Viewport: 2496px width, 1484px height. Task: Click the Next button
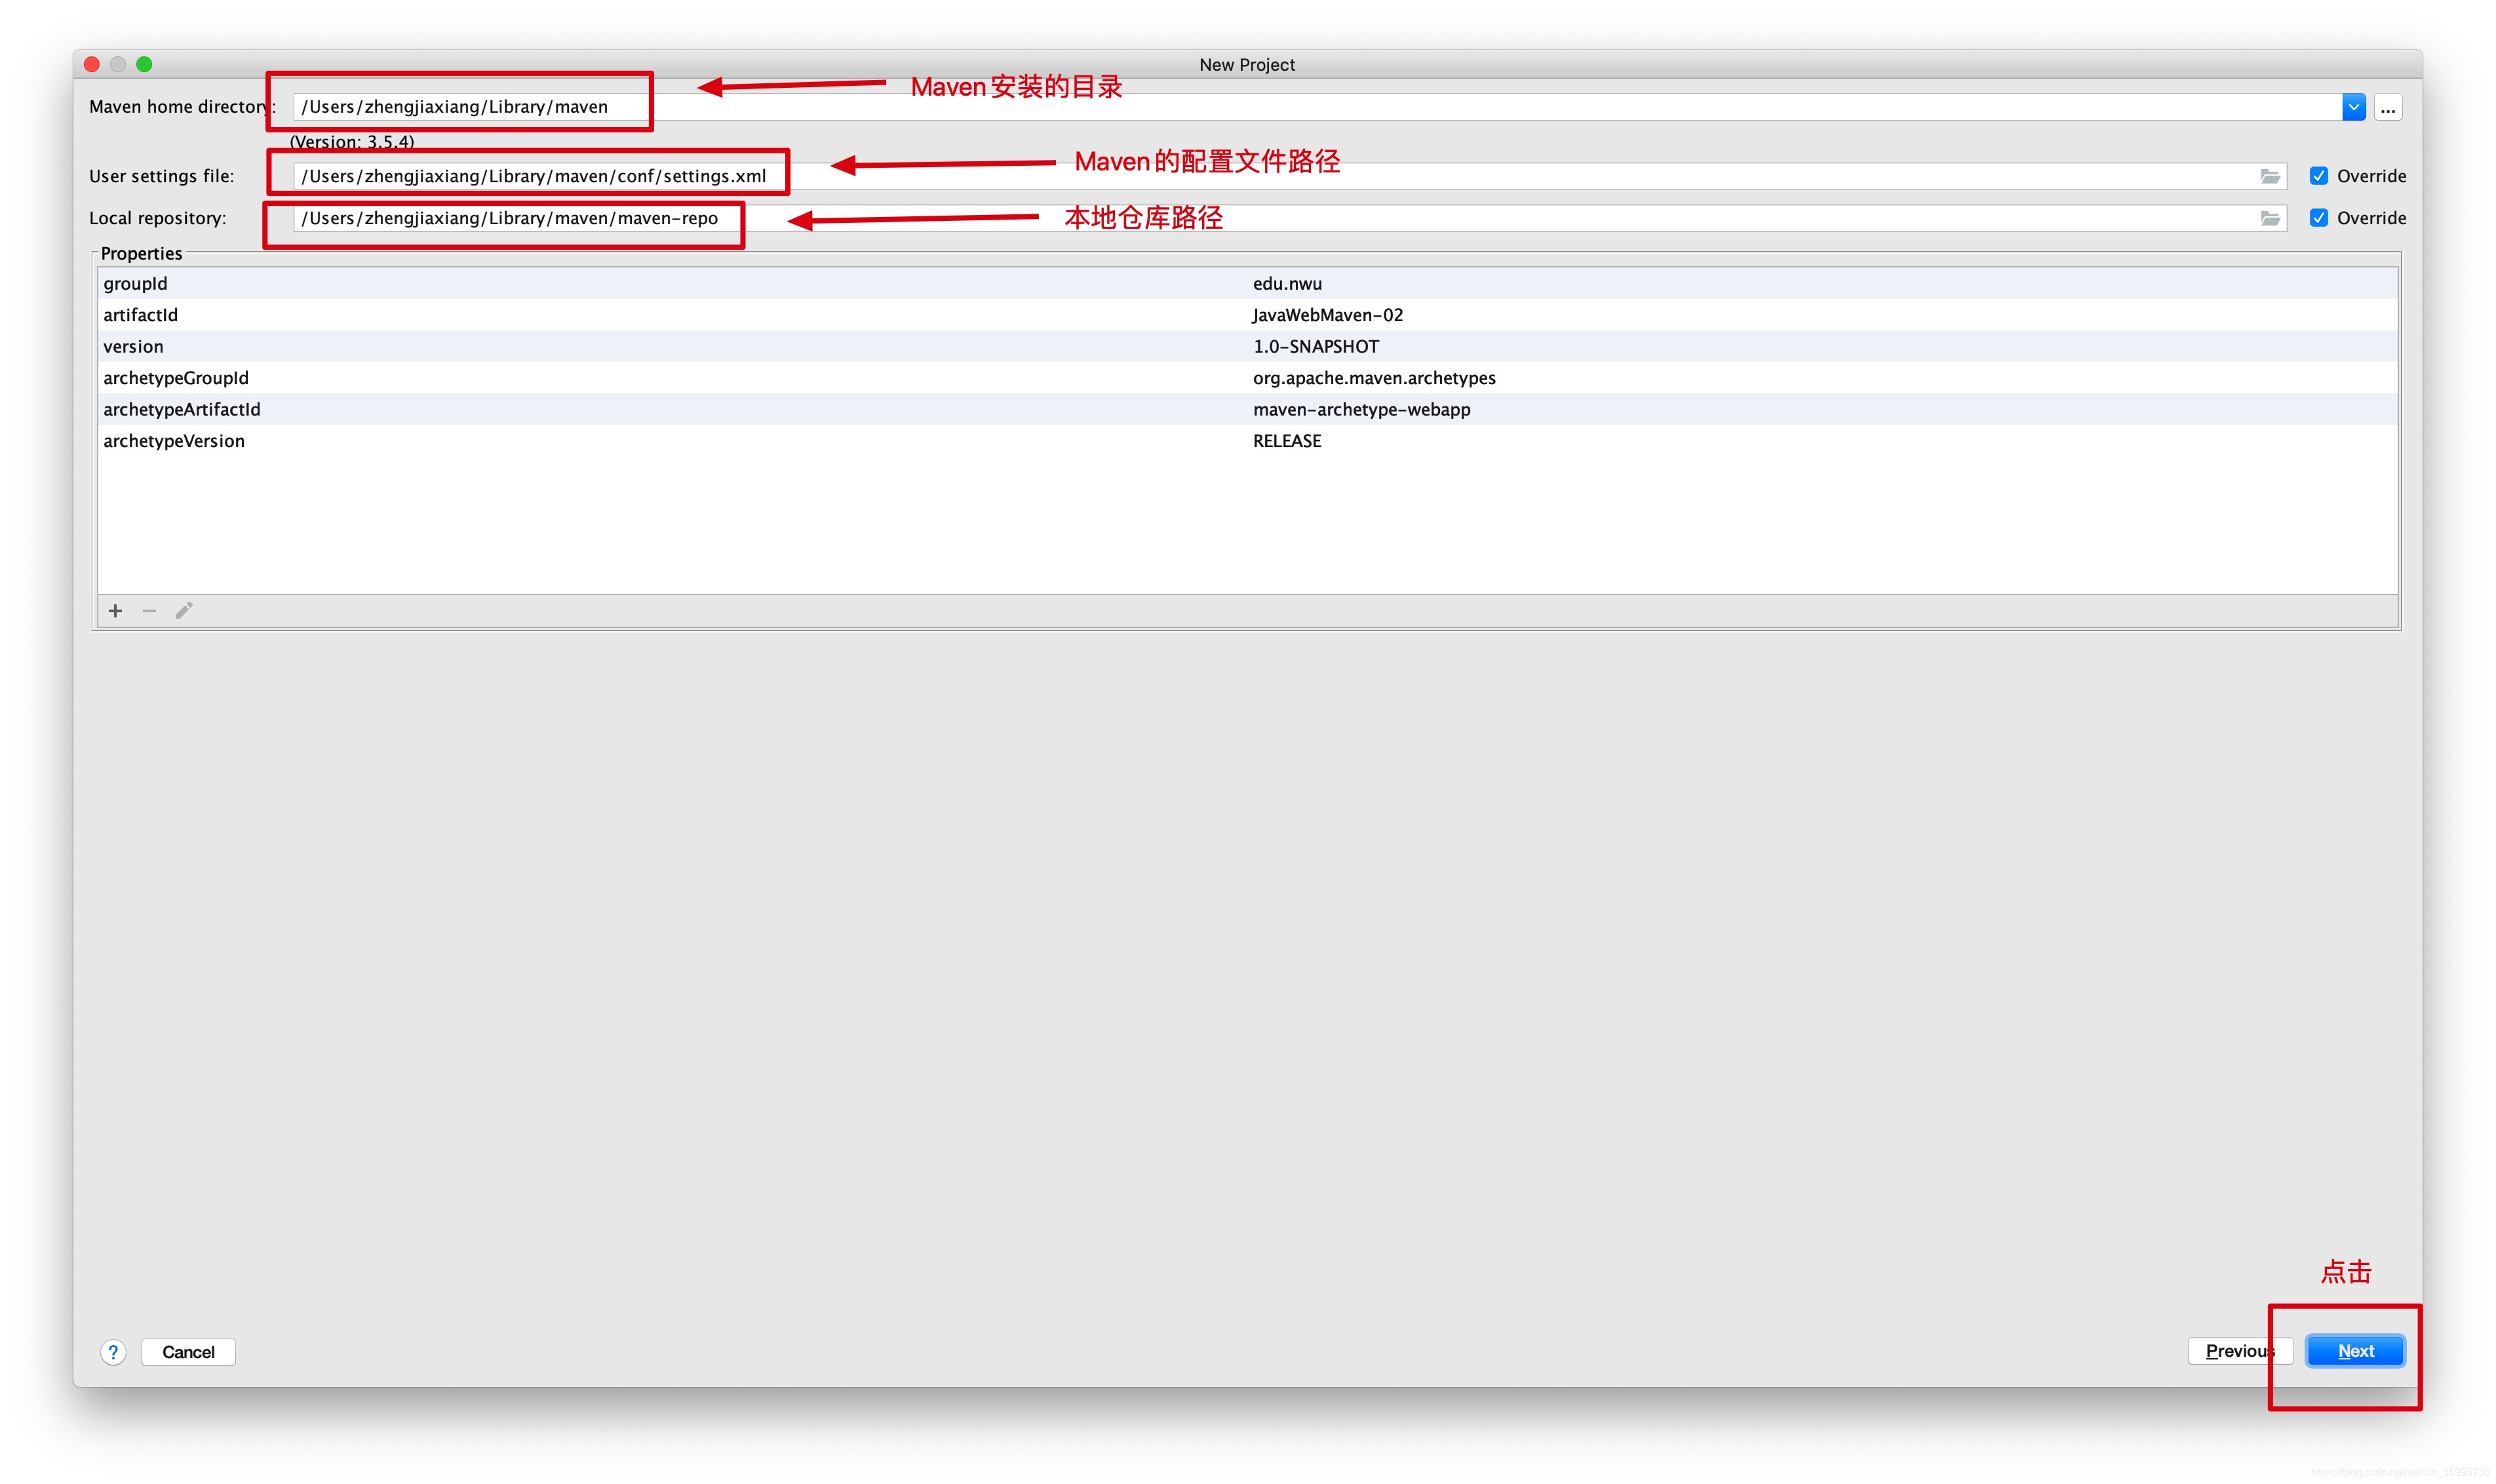point(2355,1351)
